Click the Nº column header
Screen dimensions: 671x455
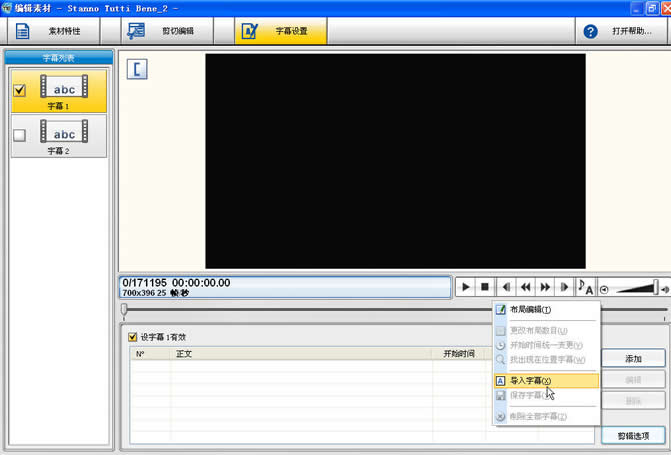point(150,354)
